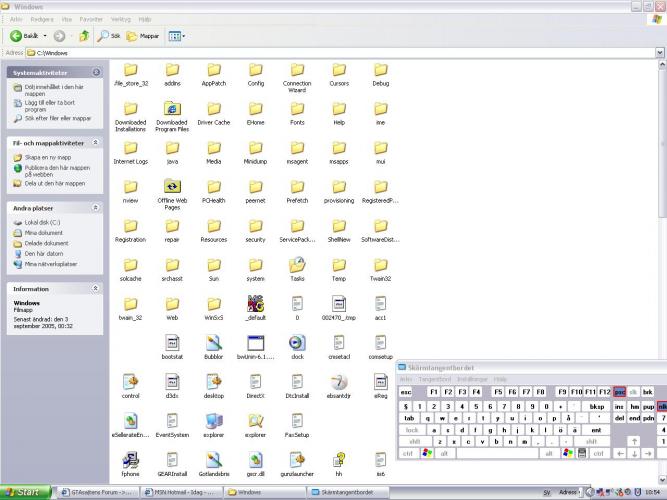
Task: Toggle the lock key on on-screen keyboard
Action: (412, 430)
